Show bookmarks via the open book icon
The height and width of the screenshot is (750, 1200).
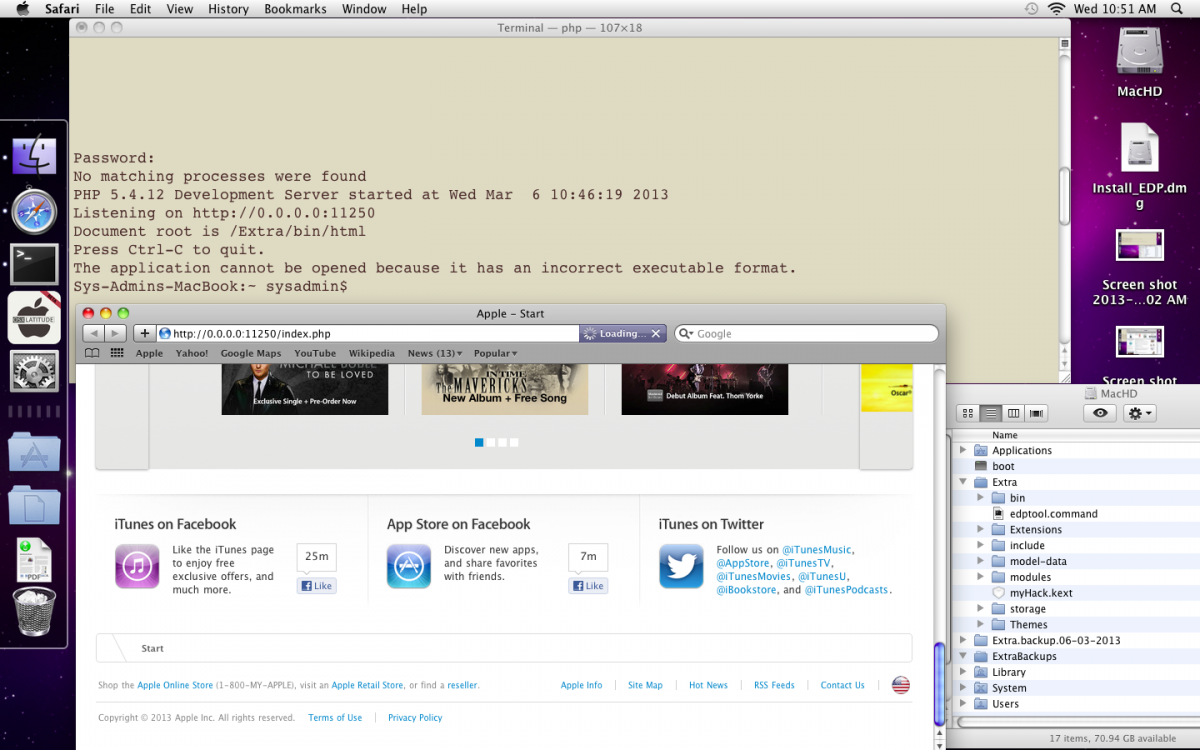(92, 353)
